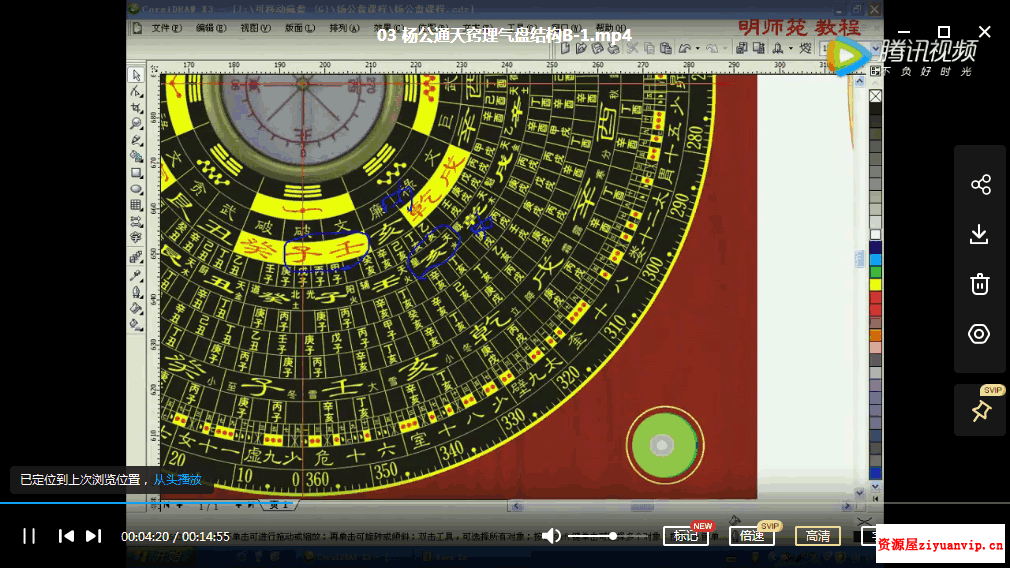The image size is (1010, 568).
Task: Skip to the next video
Action: point(93,536)
